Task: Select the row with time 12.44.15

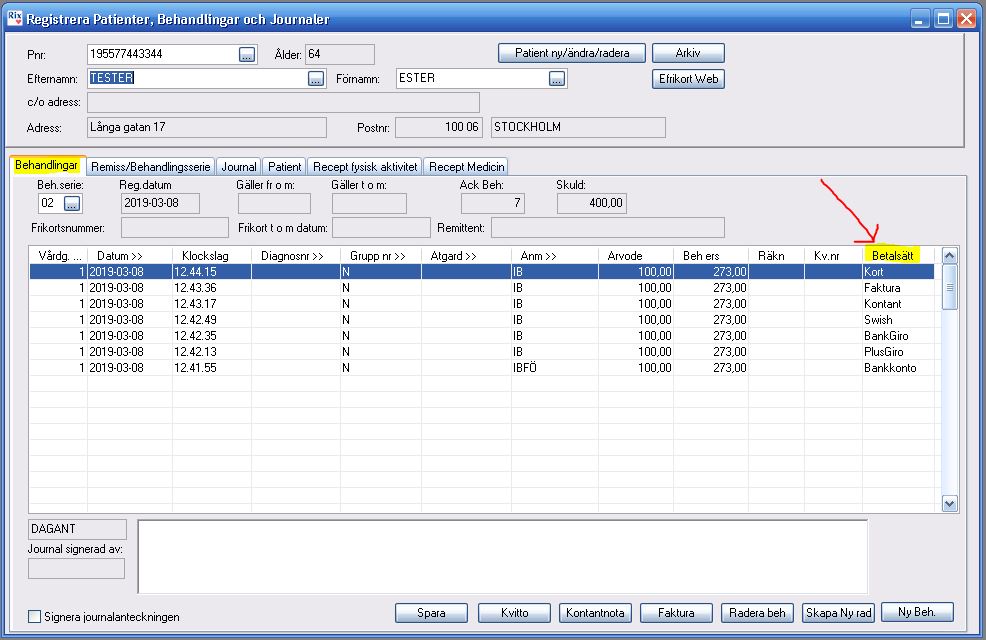Action: (482, 272)
